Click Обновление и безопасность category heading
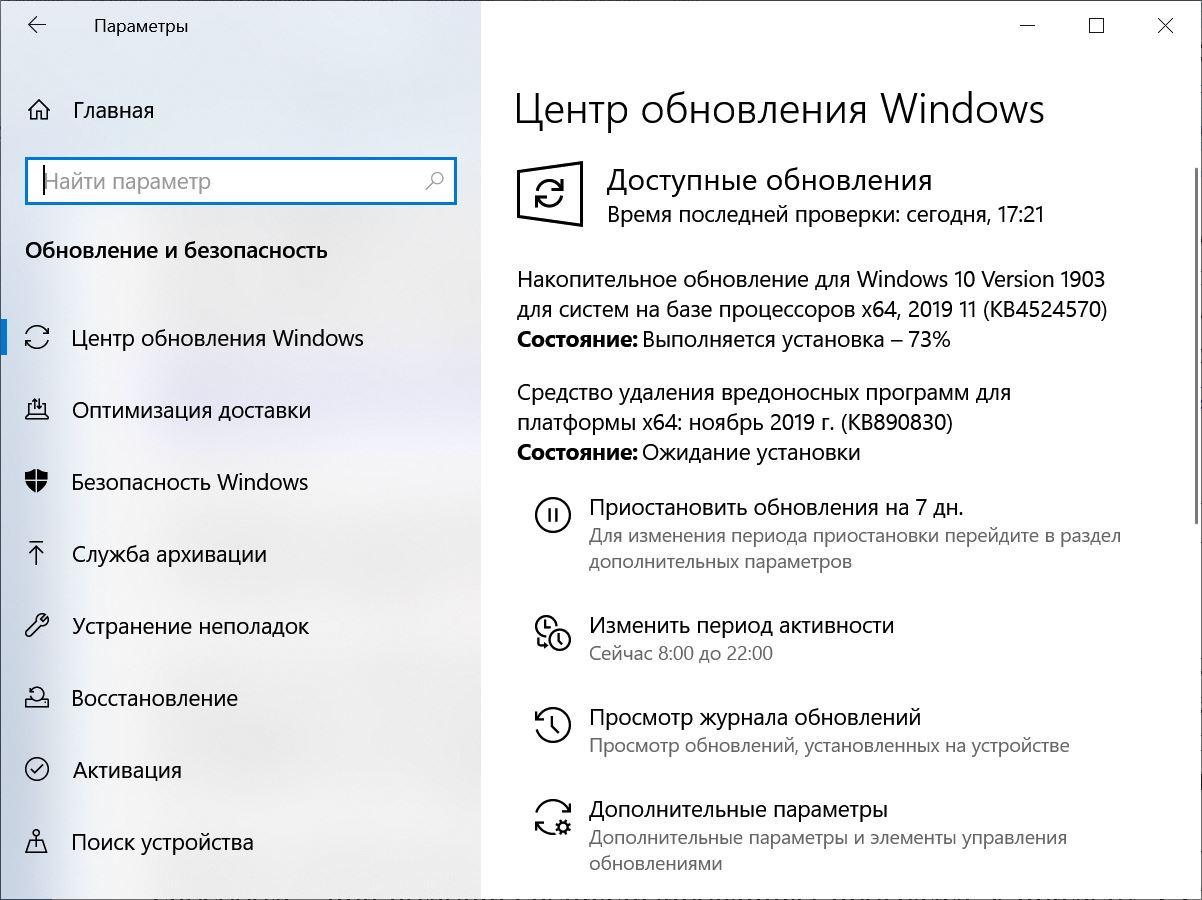 pos(176,250)
